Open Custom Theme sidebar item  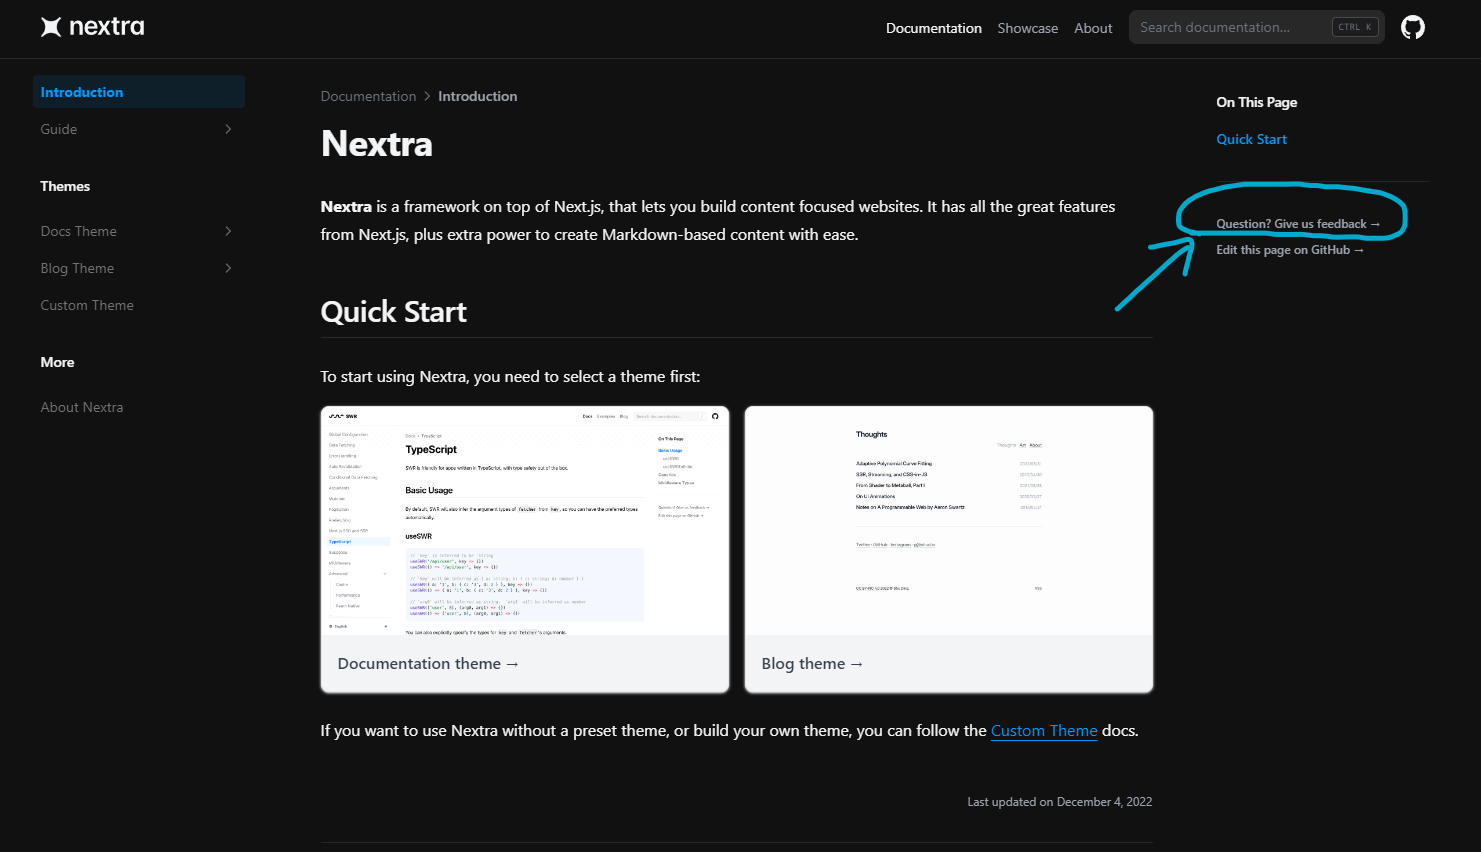click(87, 305)
